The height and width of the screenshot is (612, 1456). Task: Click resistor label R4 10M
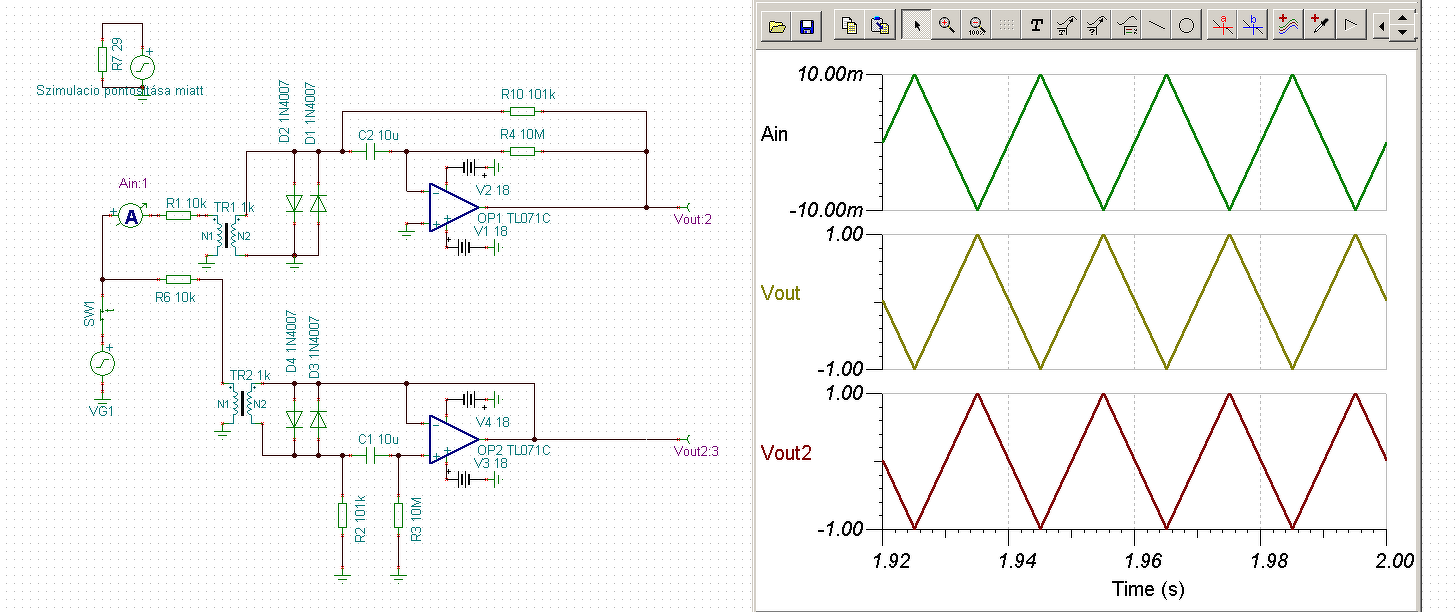(x=524, y=134)
